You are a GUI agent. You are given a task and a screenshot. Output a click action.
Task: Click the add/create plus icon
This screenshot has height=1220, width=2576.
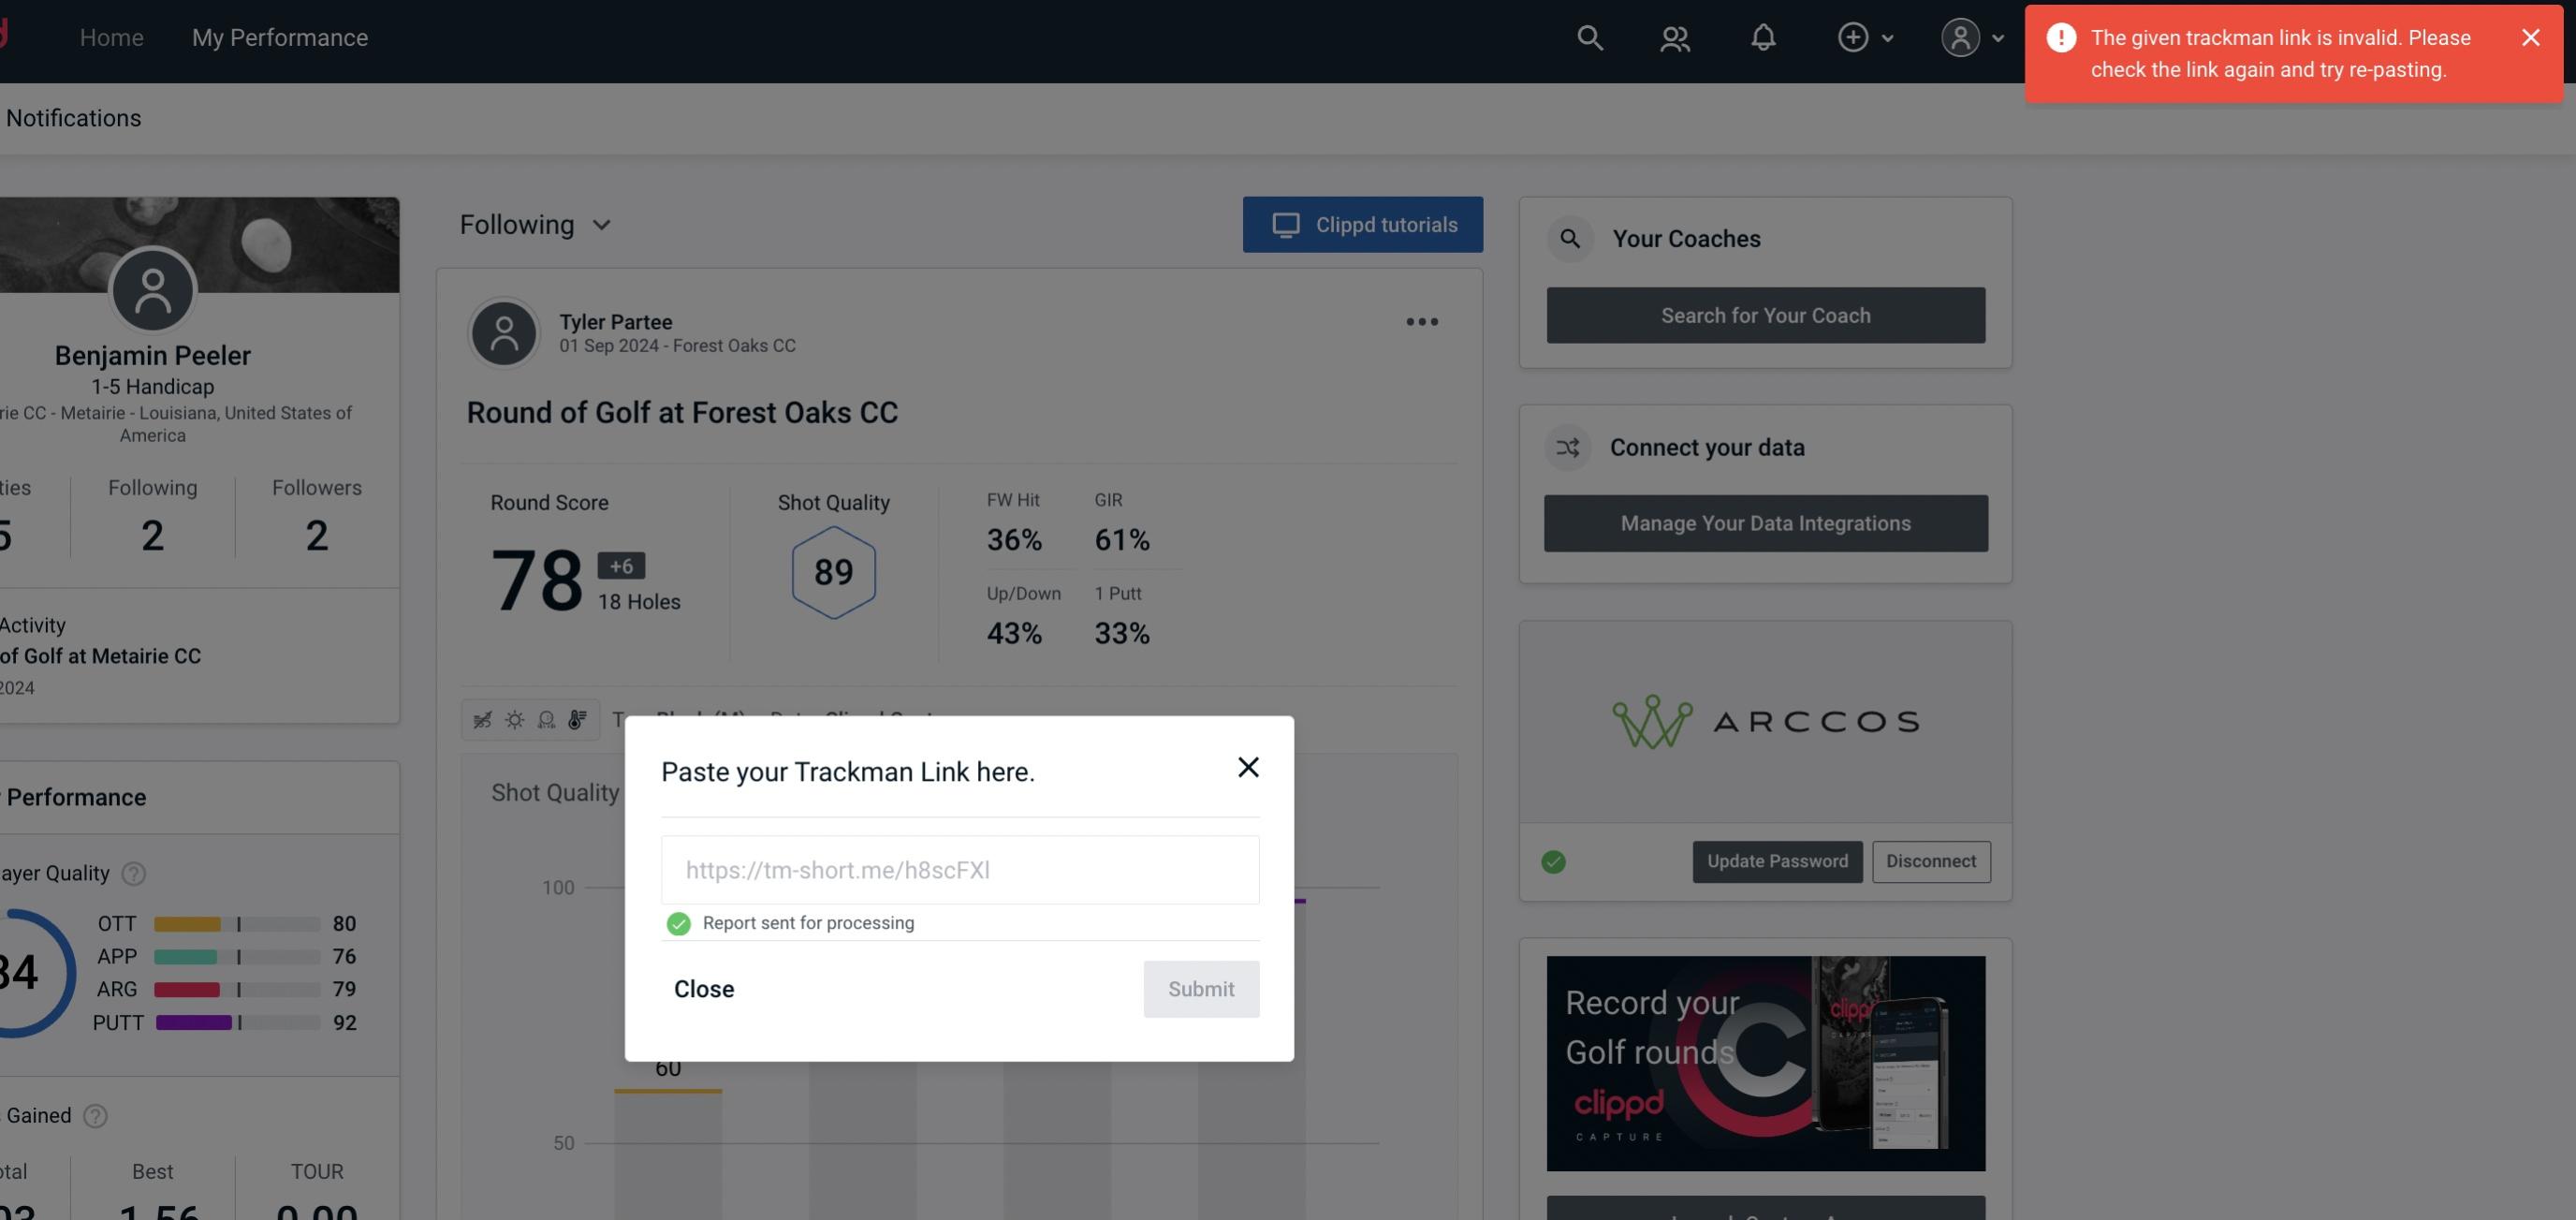pos(1851,37)
